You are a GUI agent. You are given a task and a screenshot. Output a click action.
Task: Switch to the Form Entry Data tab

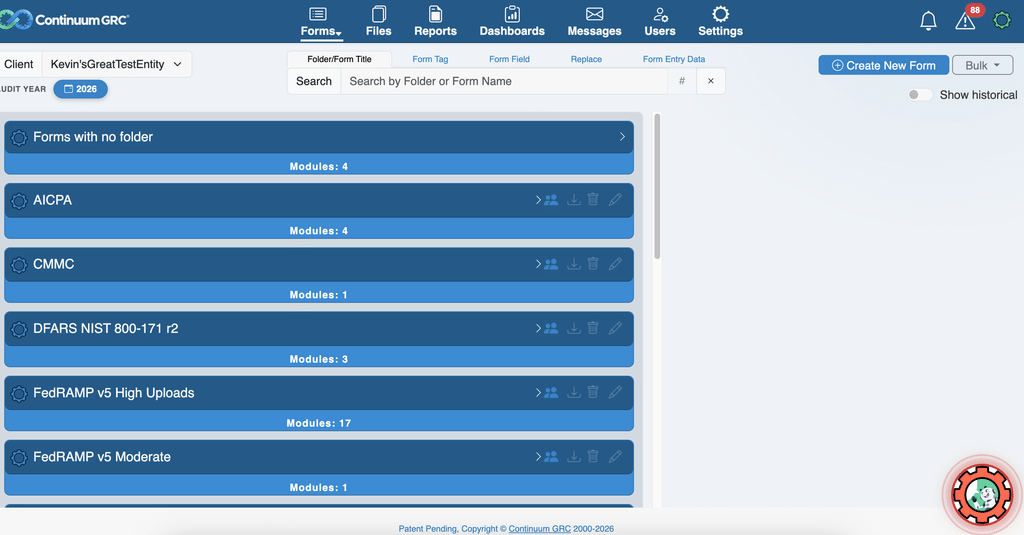point(674,59)
